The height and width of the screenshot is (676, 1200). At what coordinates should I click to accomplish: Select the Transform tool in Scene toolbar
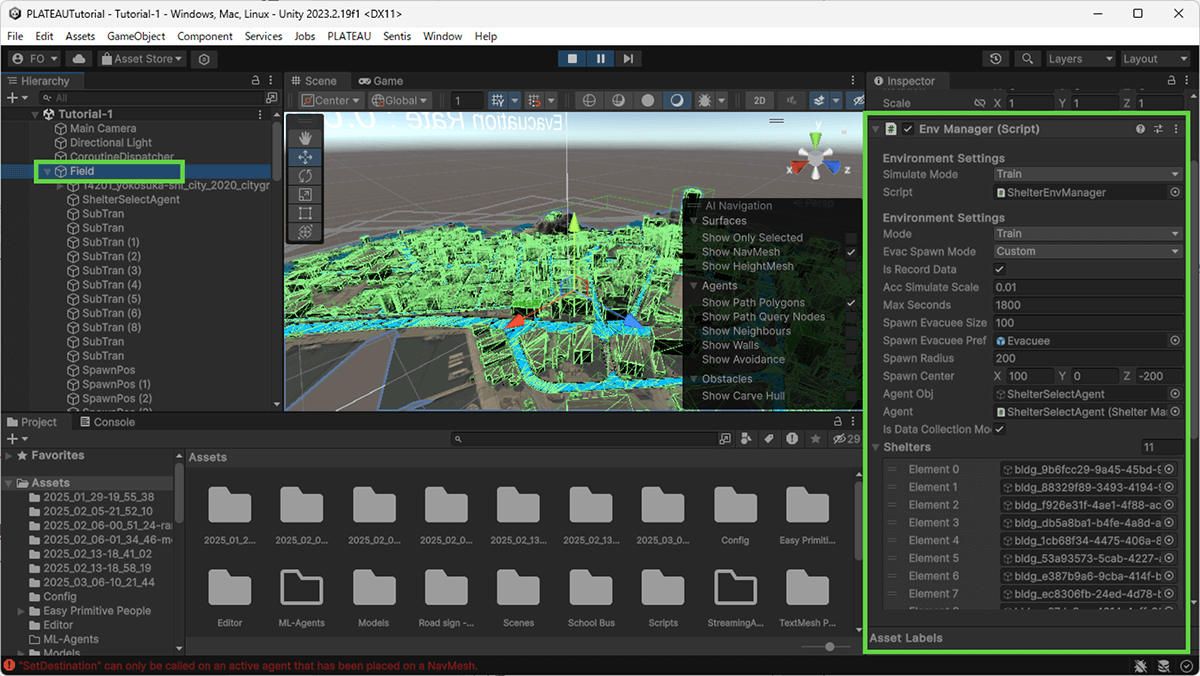point(305,231)
